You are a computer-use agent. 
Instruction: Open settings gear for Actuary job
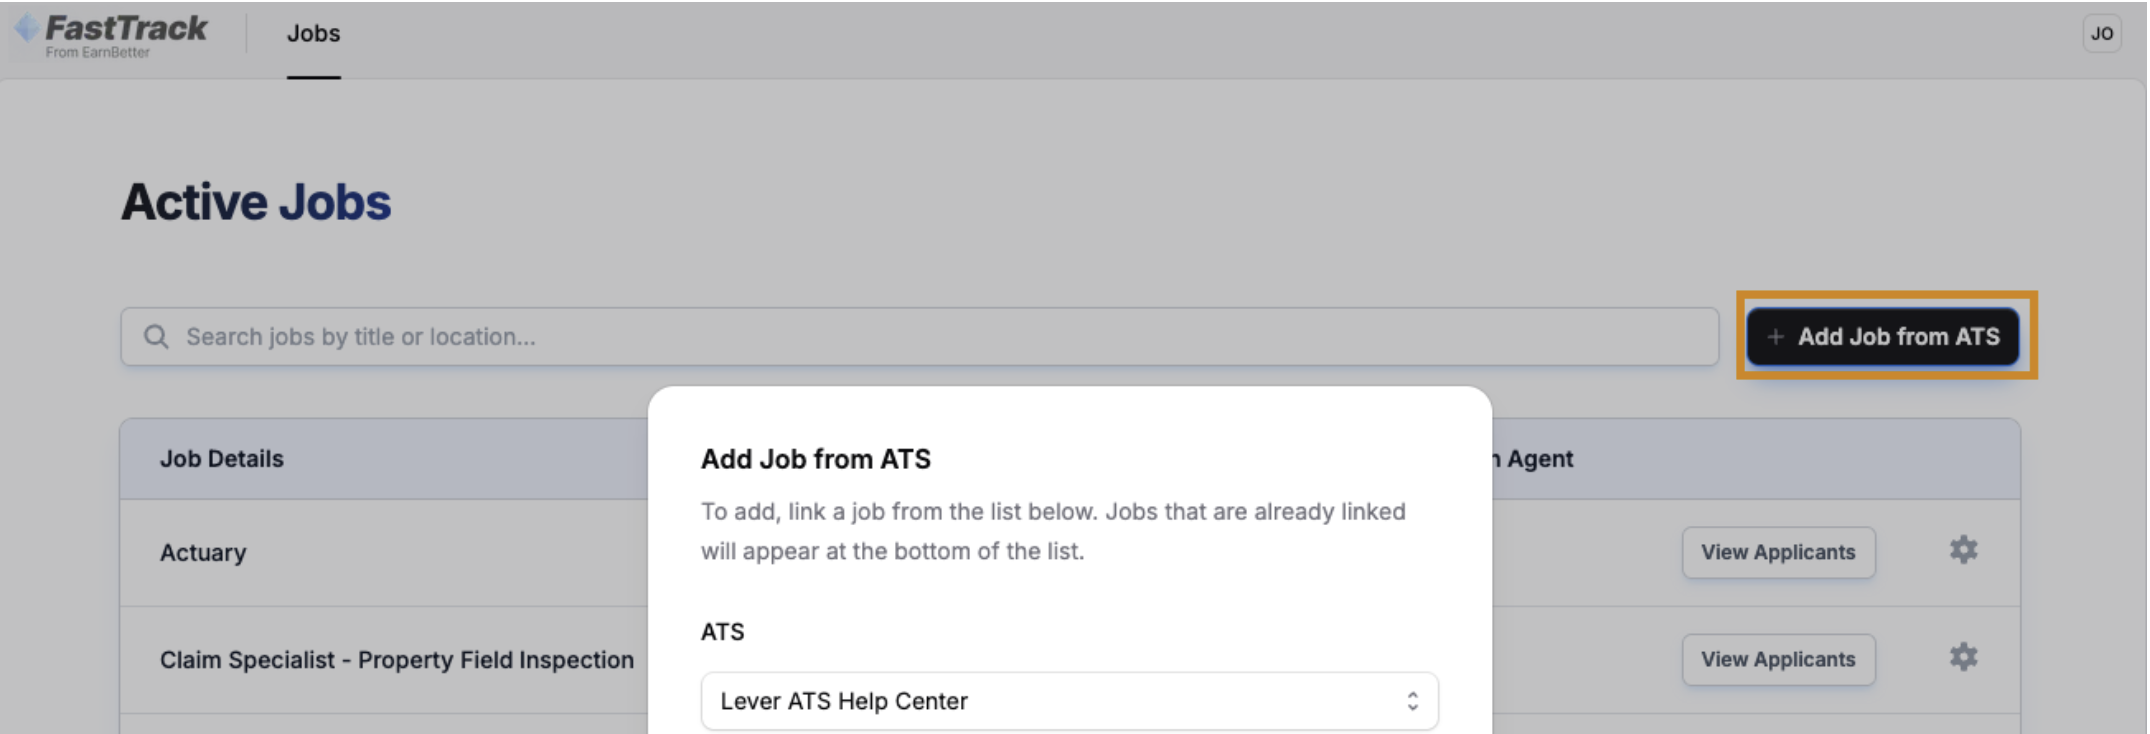tap(1963, 550)
